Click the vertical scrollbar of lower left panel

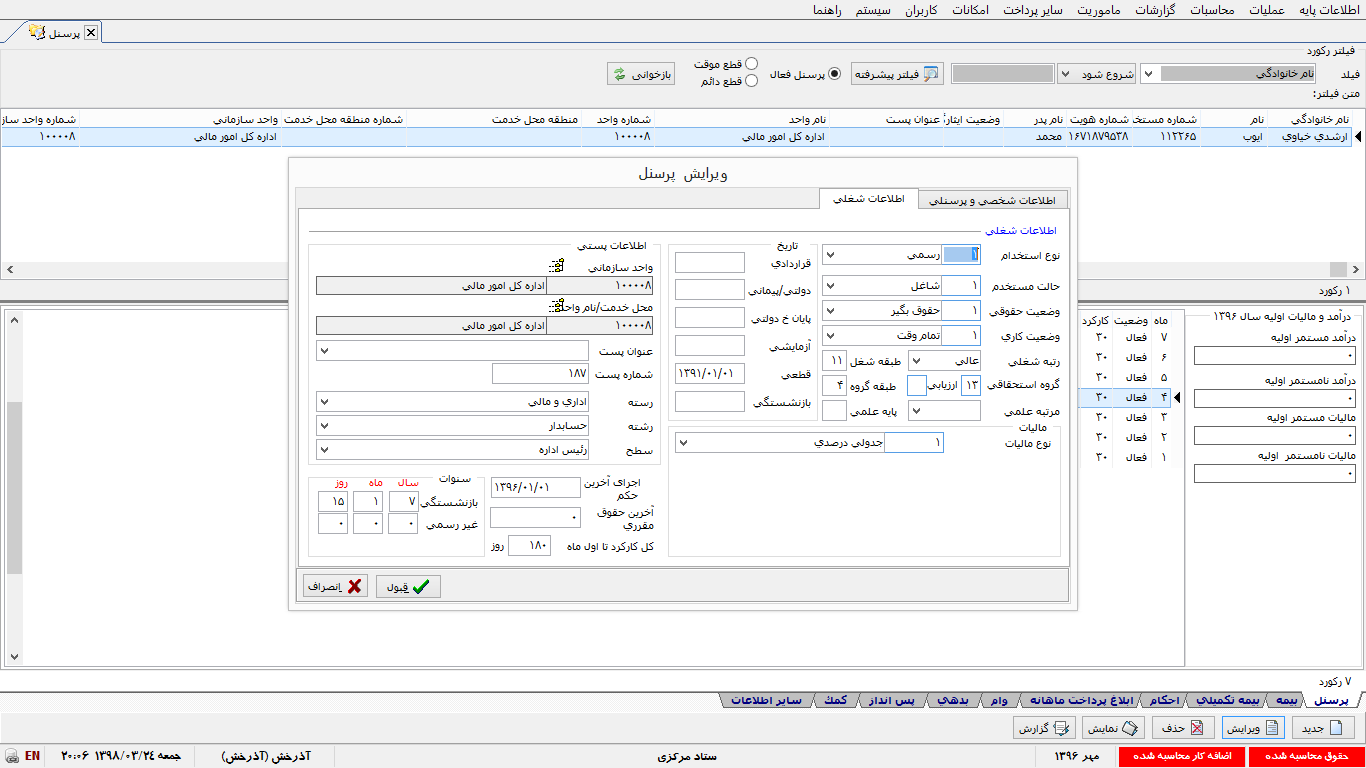[13, 487]
